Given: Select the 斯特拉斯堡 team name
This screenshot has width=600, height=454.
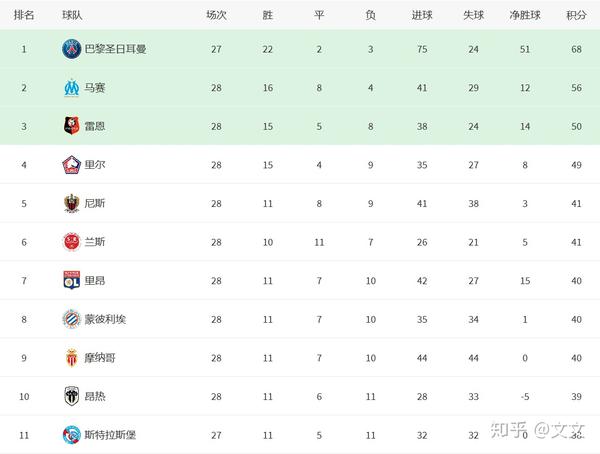Looking at the screenshot, I should [x=110, y=435].
